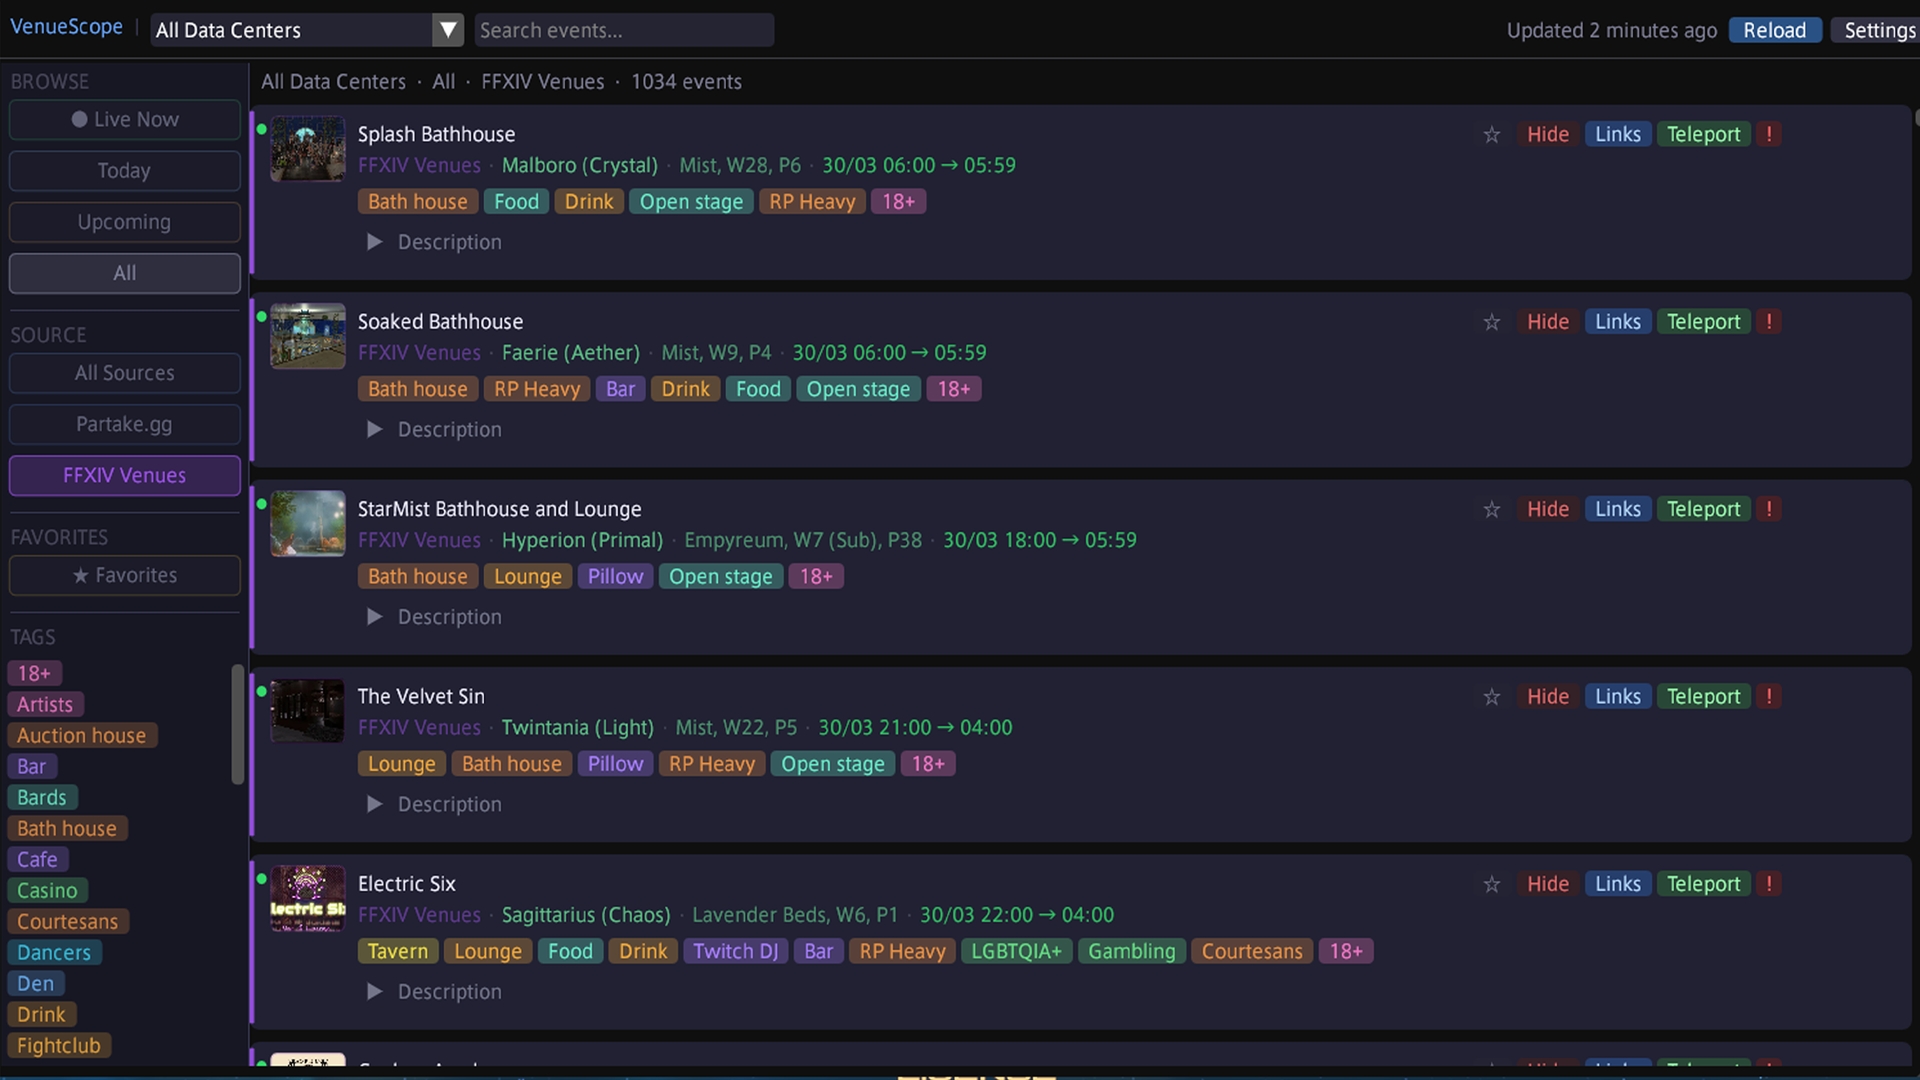This screenshot has width=1920, height=1080.
Task: Click the Open stage tag on Splash Bathhouse
Action: [x=691, y=202]
